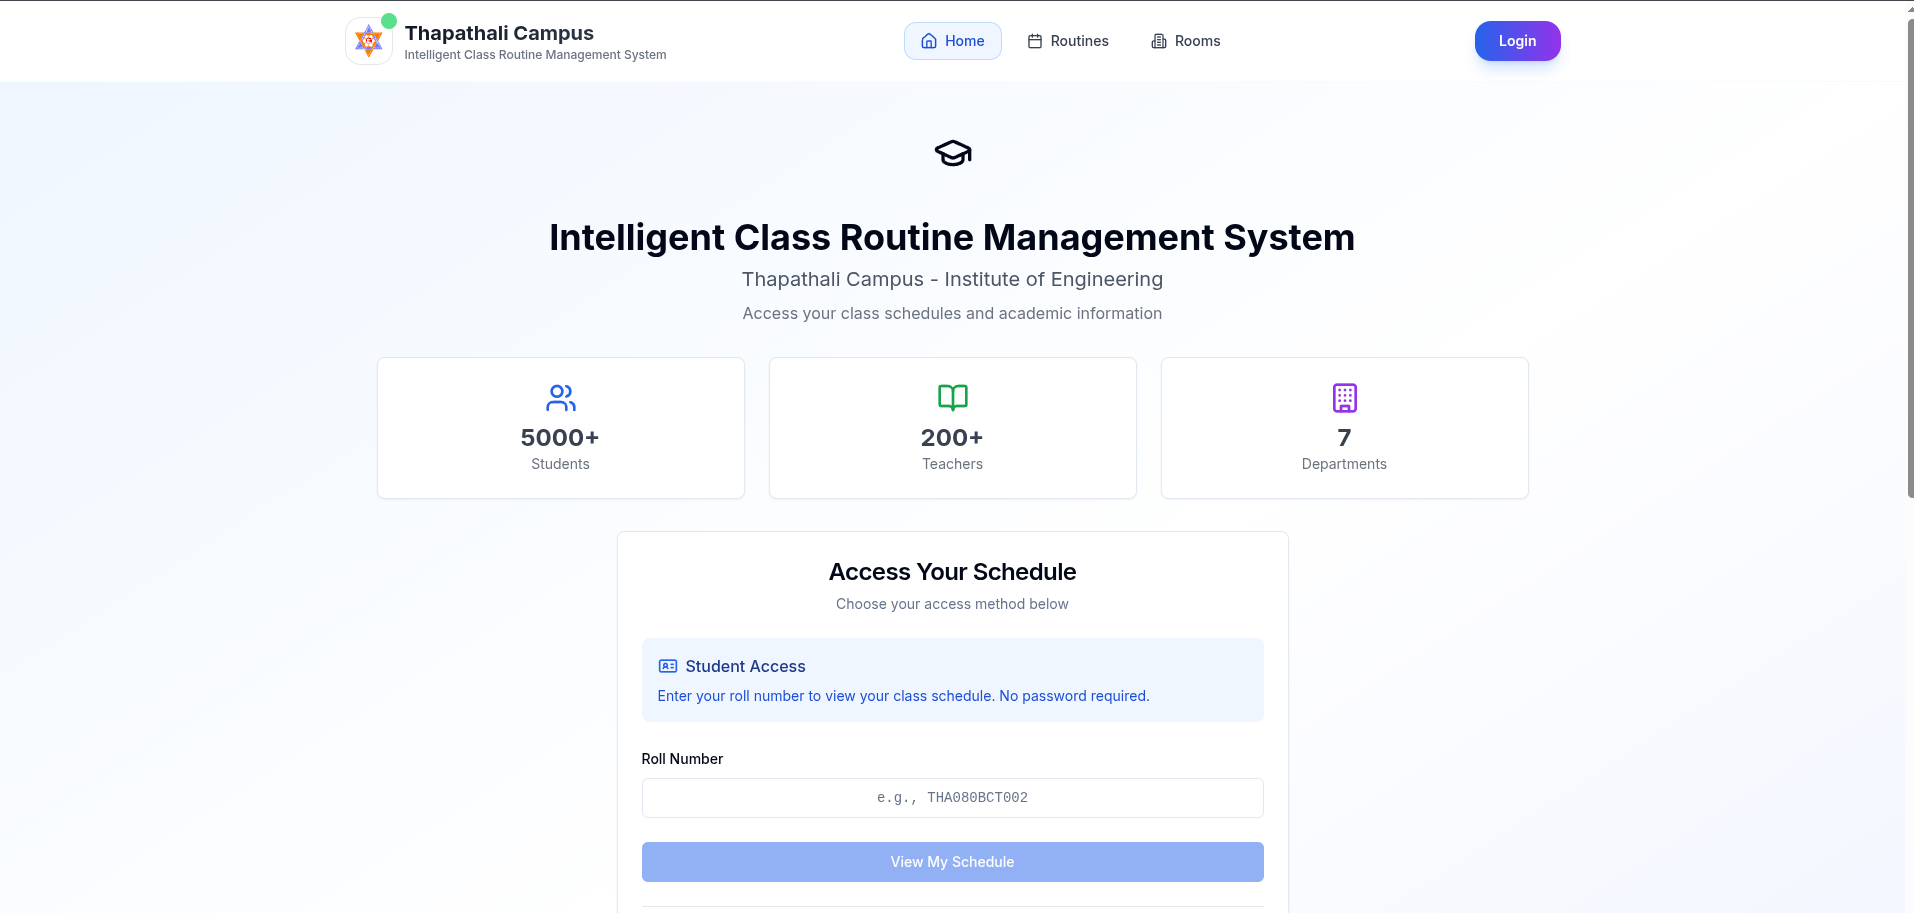This screenshot has width=1914, height=913.
Task: Click the green open book Teachers icon
Action: [952, 397]
